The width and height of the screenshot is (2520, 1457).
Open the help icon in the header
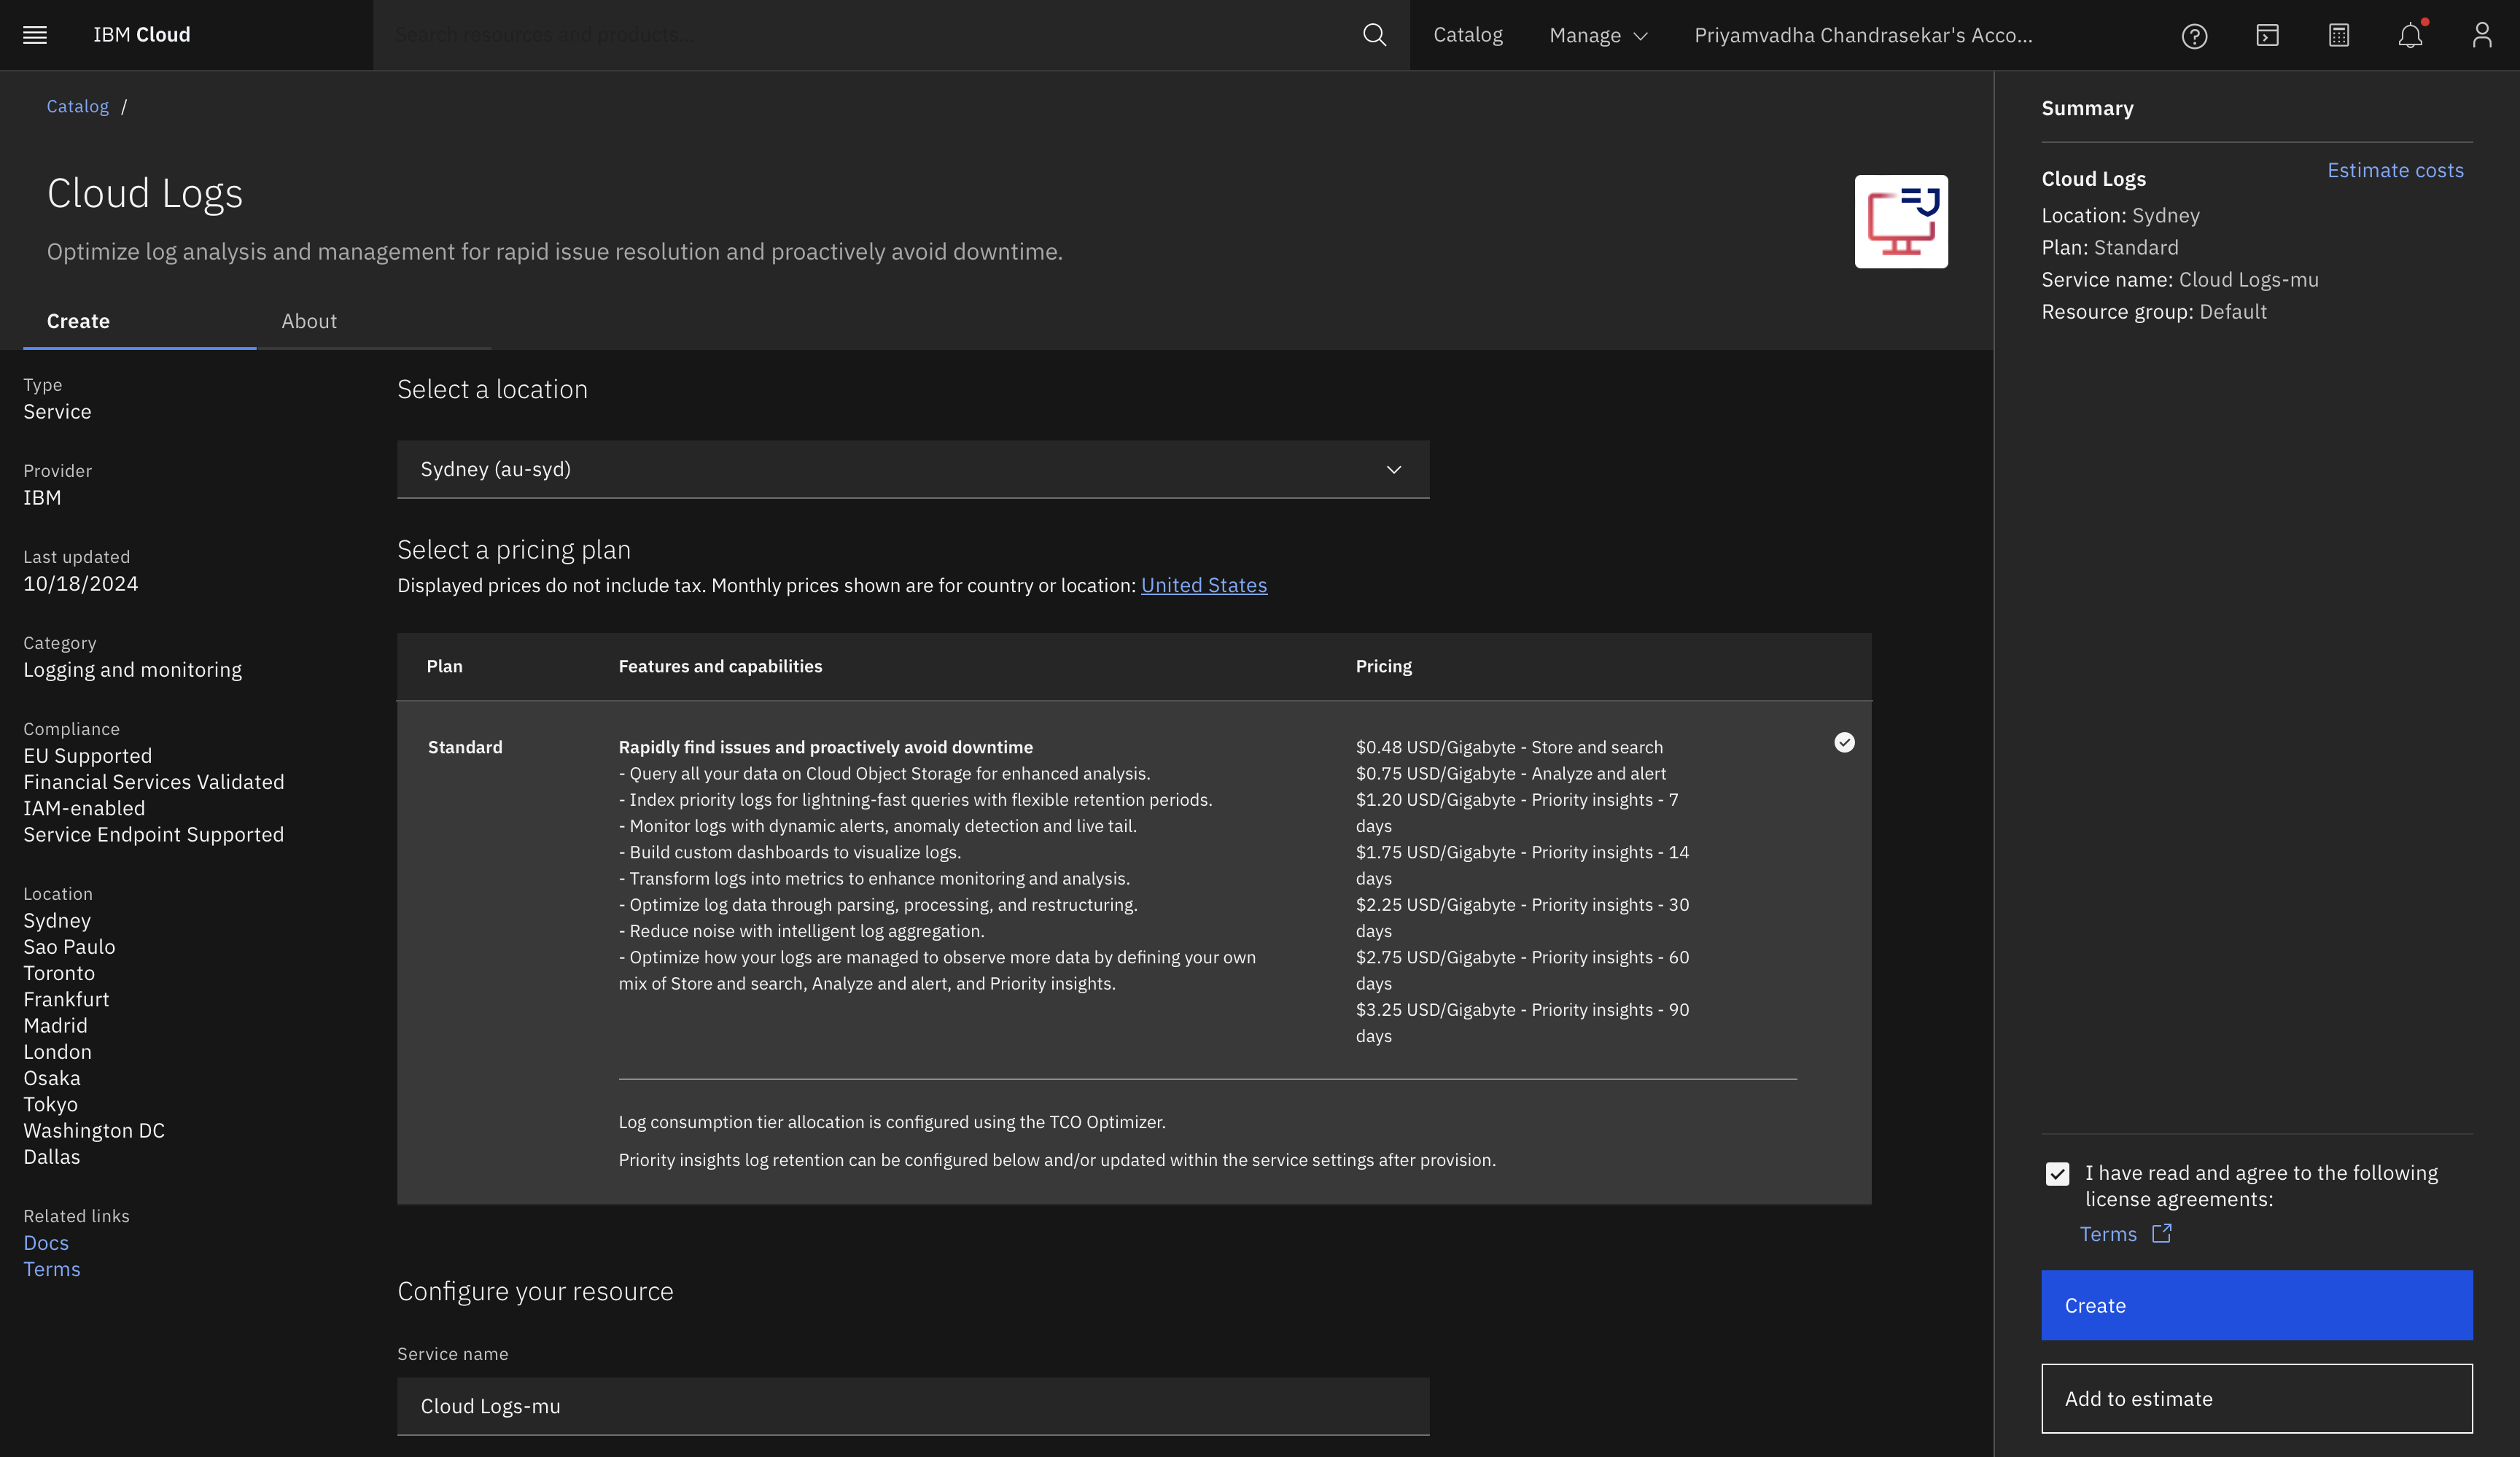(2194, 35)
